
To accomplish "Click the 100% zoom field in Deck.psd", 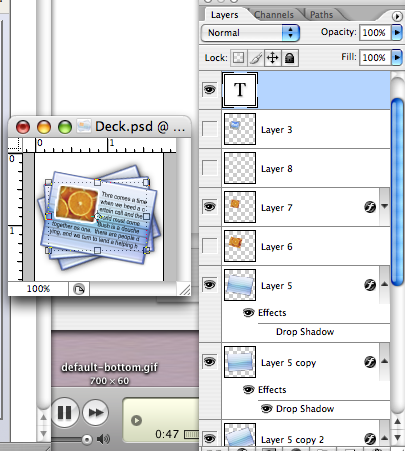I will pos(38,289).
